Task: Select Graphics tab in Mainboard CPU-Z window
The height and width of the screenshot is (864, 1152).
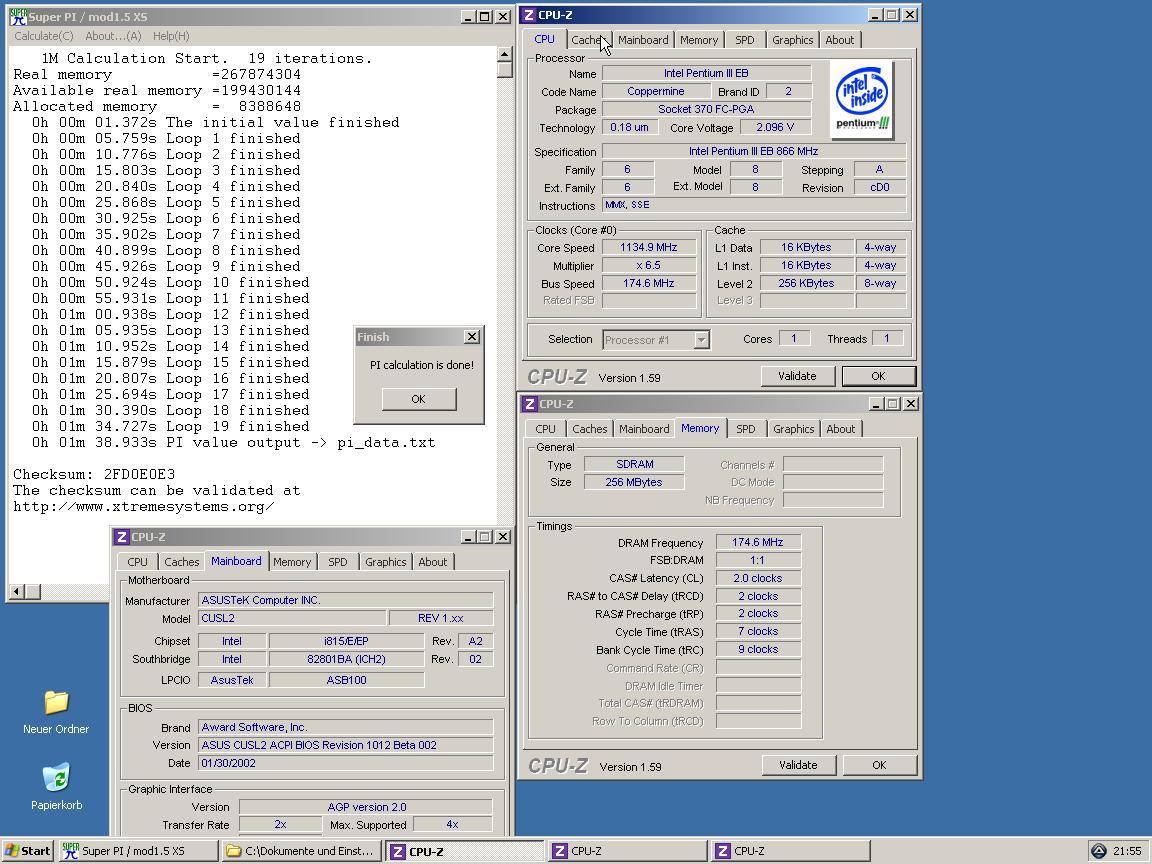Action: tap(386, 562)
